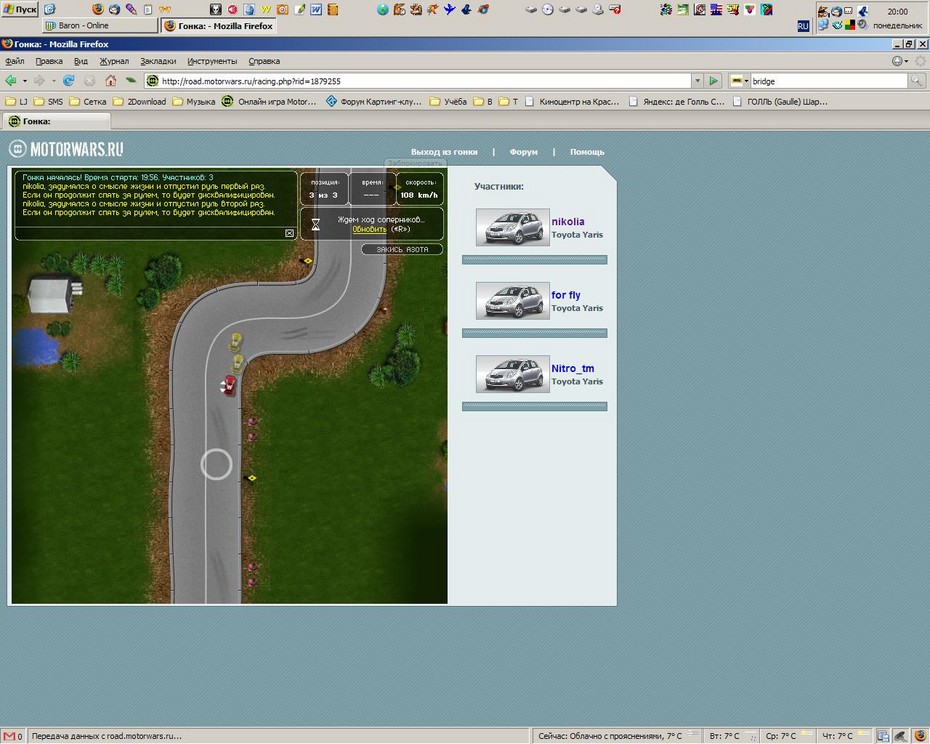Click nikolia's Toyota Yaris thumbnail
Viewport: 930px width, 744px height.
(x=512, y=227)
